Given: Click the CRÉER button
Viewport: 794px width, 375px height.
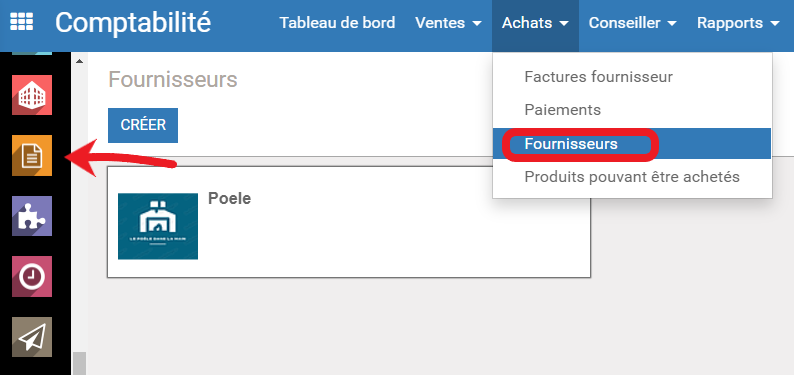Looking at the screenshot, I should pos(143,125).
